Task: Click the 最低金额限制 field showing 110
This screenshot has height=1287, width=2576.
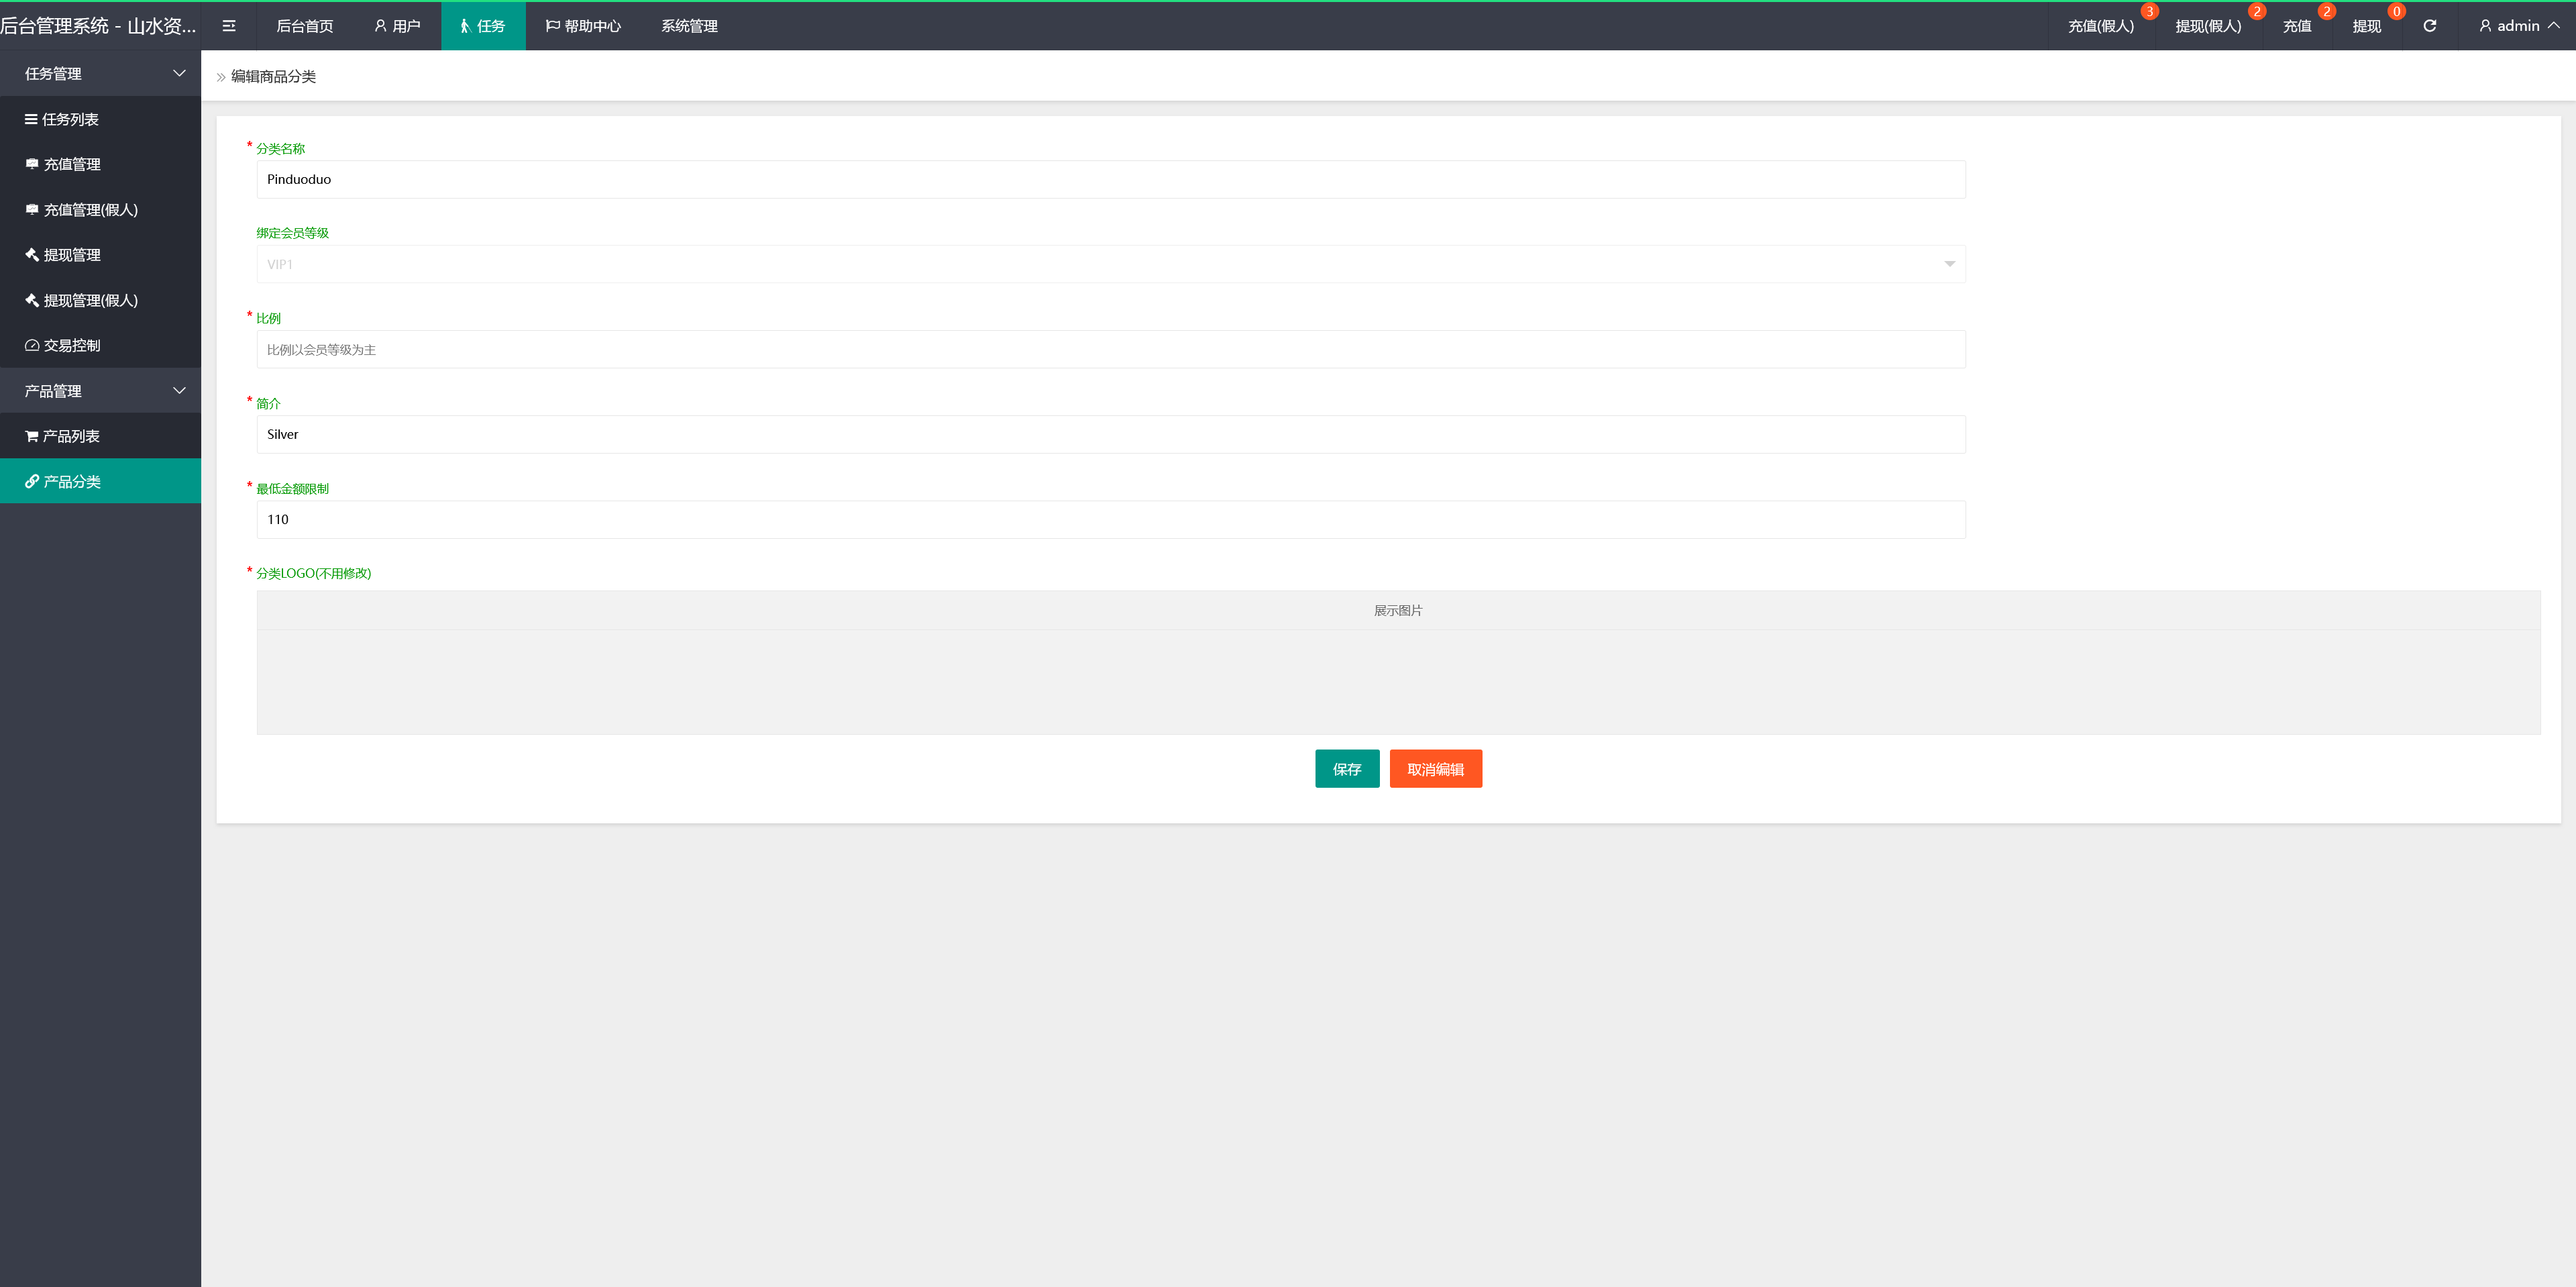Action: click(1110, 519)
